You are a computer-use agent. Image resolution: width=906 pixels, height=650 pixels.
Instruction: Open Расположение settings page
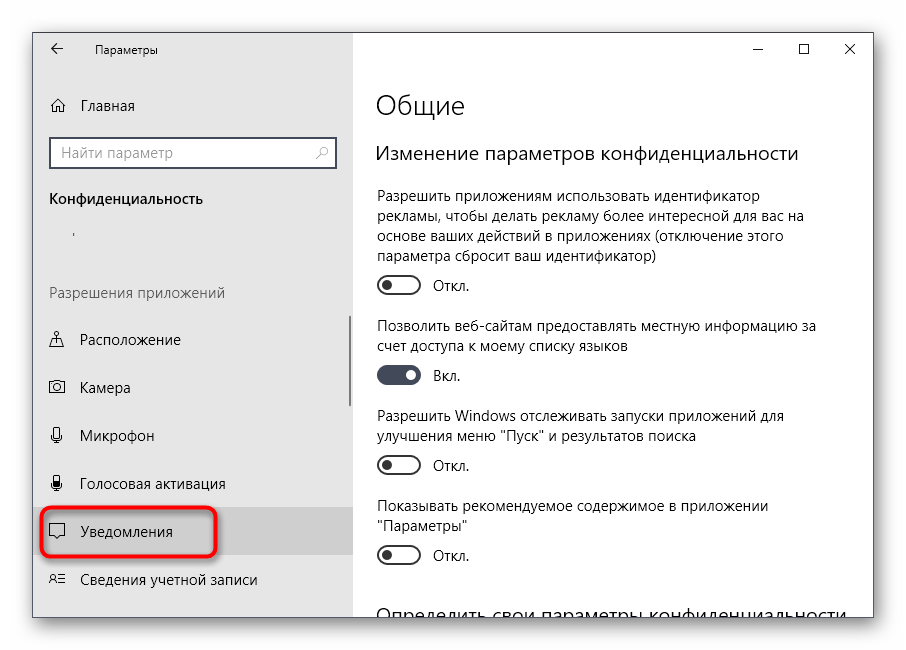pos(192,340)
